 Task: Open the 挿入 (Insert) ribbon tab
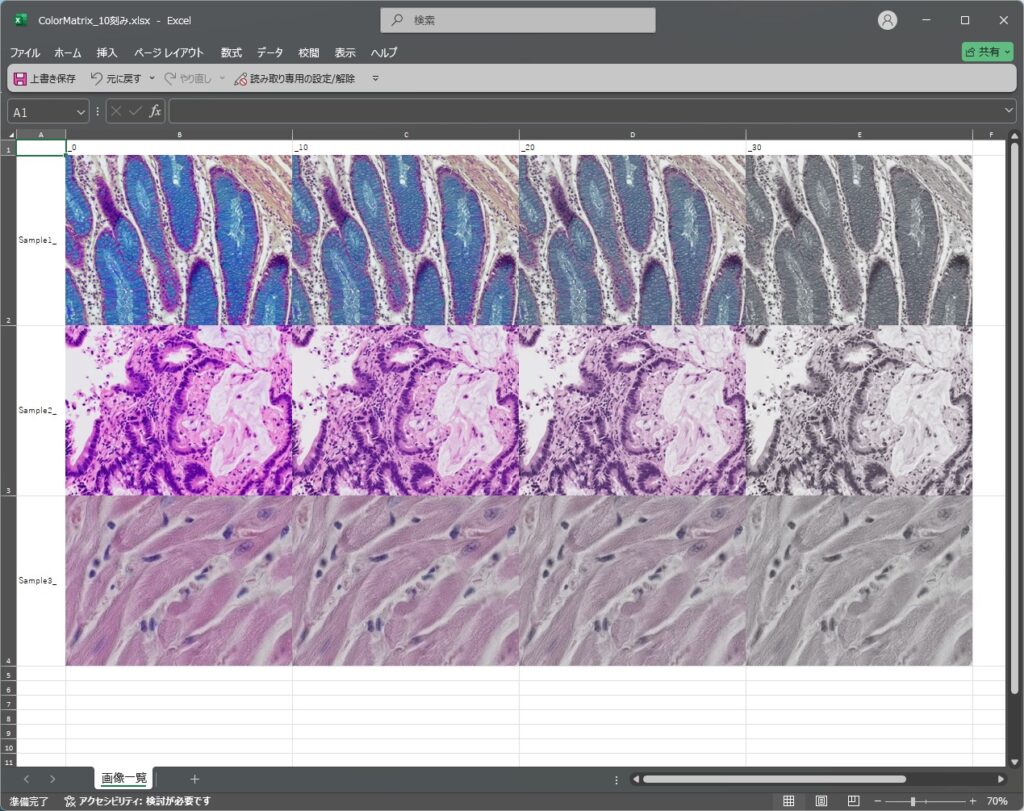(107, 53)
